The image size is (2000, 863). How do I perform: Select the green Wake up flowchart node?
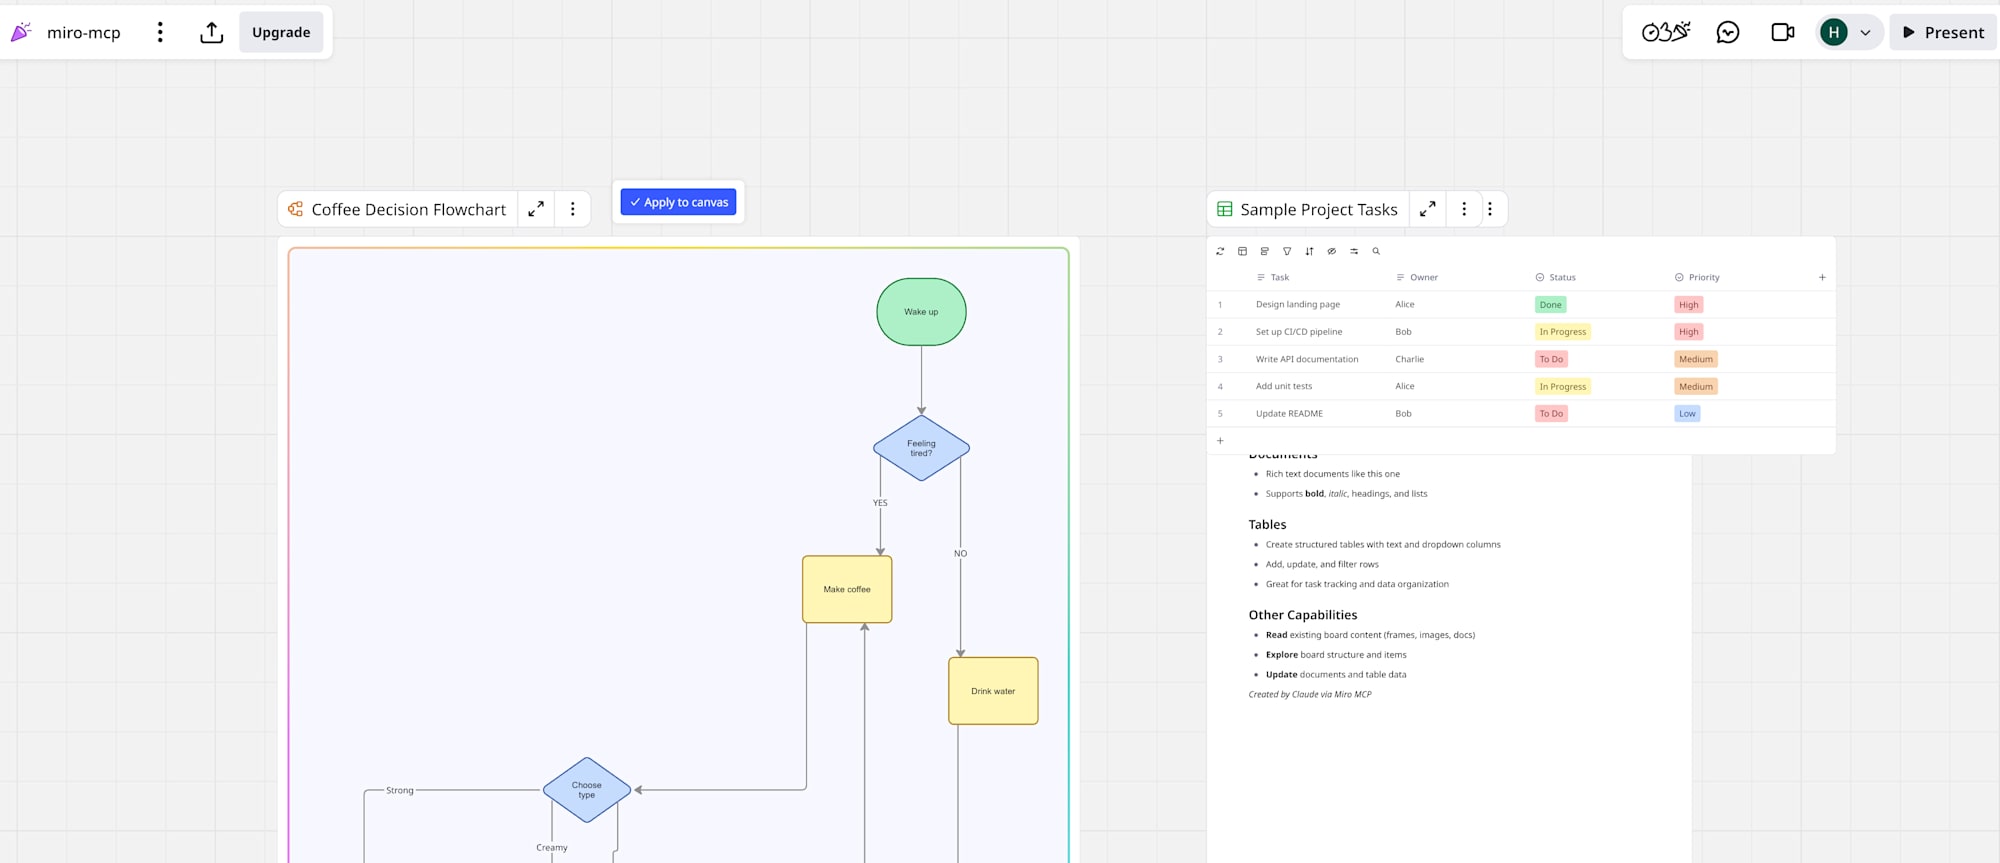921,312
